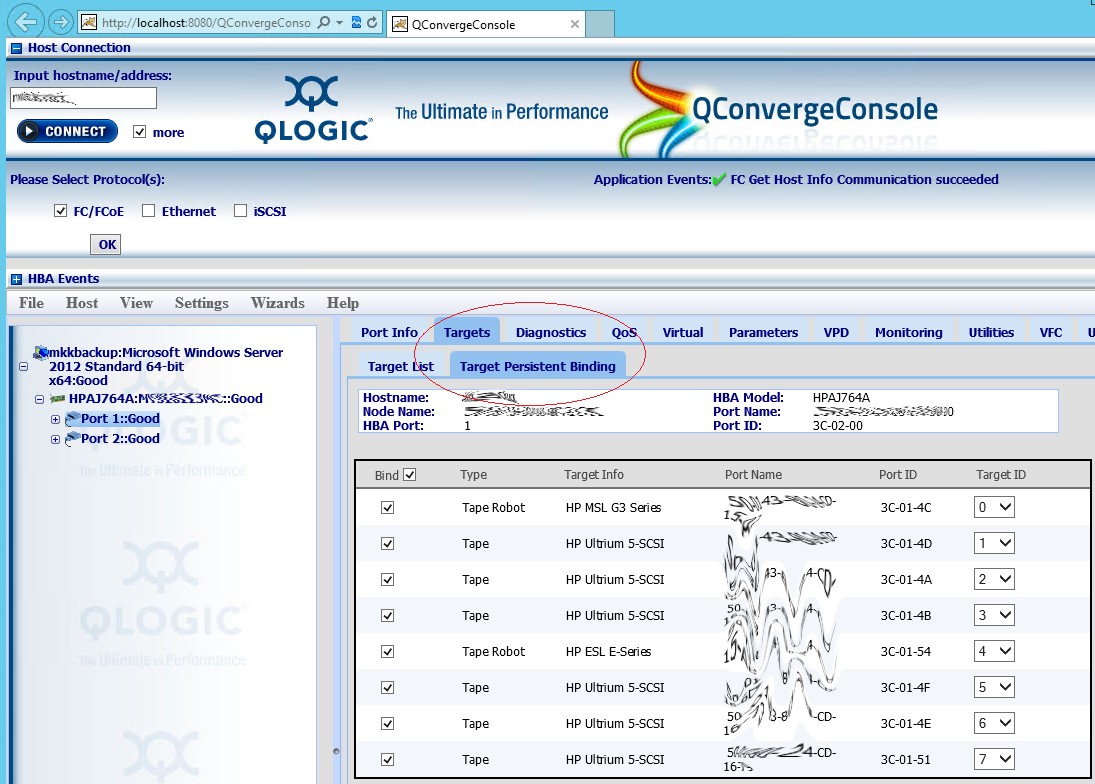
Task: Expand the Port 2 tree node
Action: click(x=55, y=440)
